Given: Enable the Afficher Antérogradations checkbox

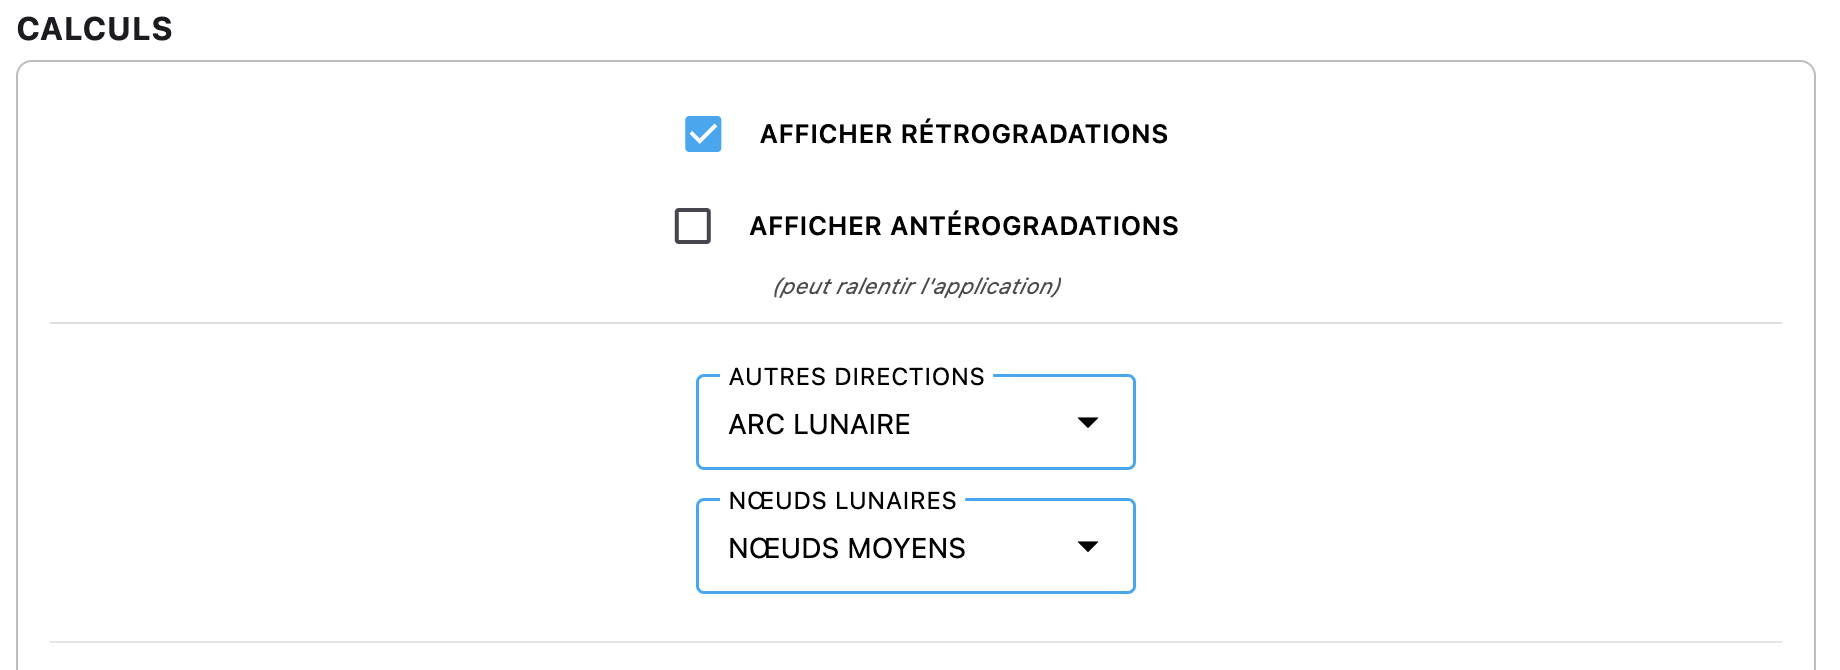Looking at the screenshot, I should pyautogui.click(x=693, y=226).
